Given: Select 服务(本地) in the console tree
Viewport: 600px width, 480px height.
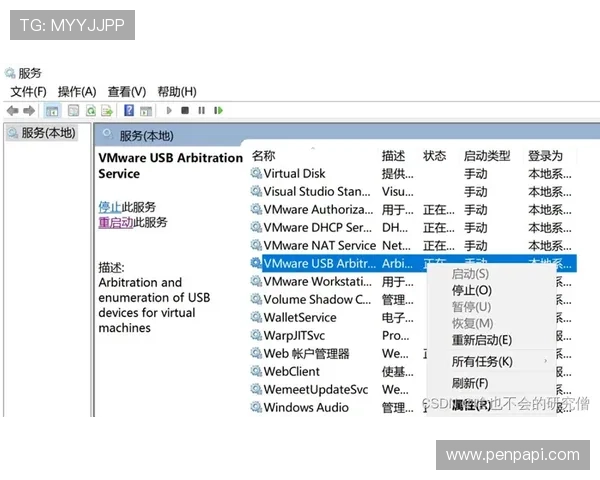Looking at the screenshot, I should pyautogui.click(x=47, y=133).
